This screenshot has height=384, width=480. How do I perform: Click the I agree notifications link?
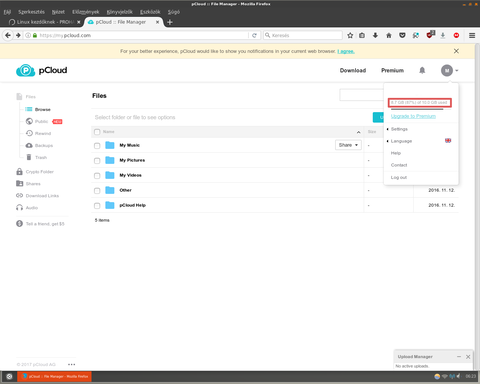[346, 51]
